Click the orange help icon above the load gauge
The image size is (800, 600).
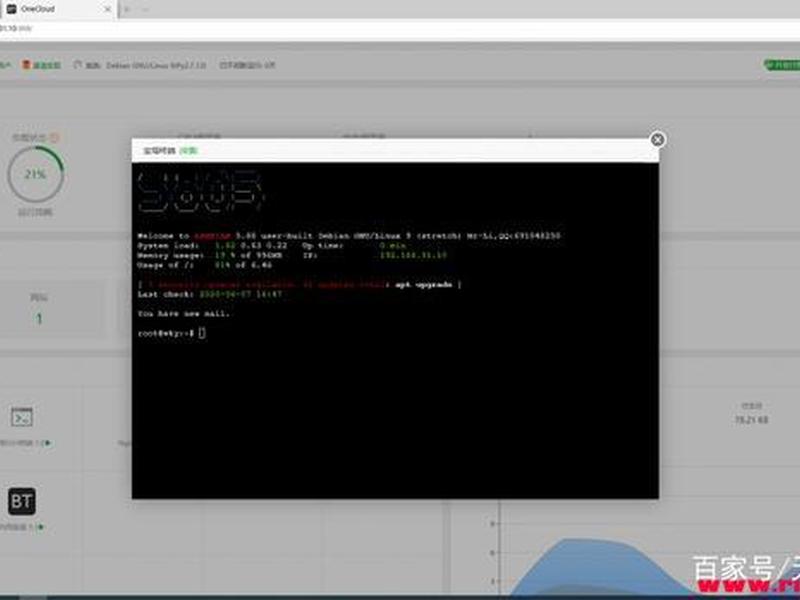55,137
